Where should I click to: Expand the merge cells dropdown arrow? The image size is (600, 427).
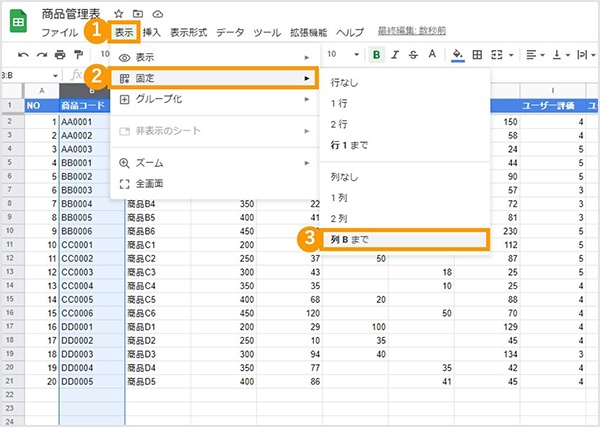(511, 55)
